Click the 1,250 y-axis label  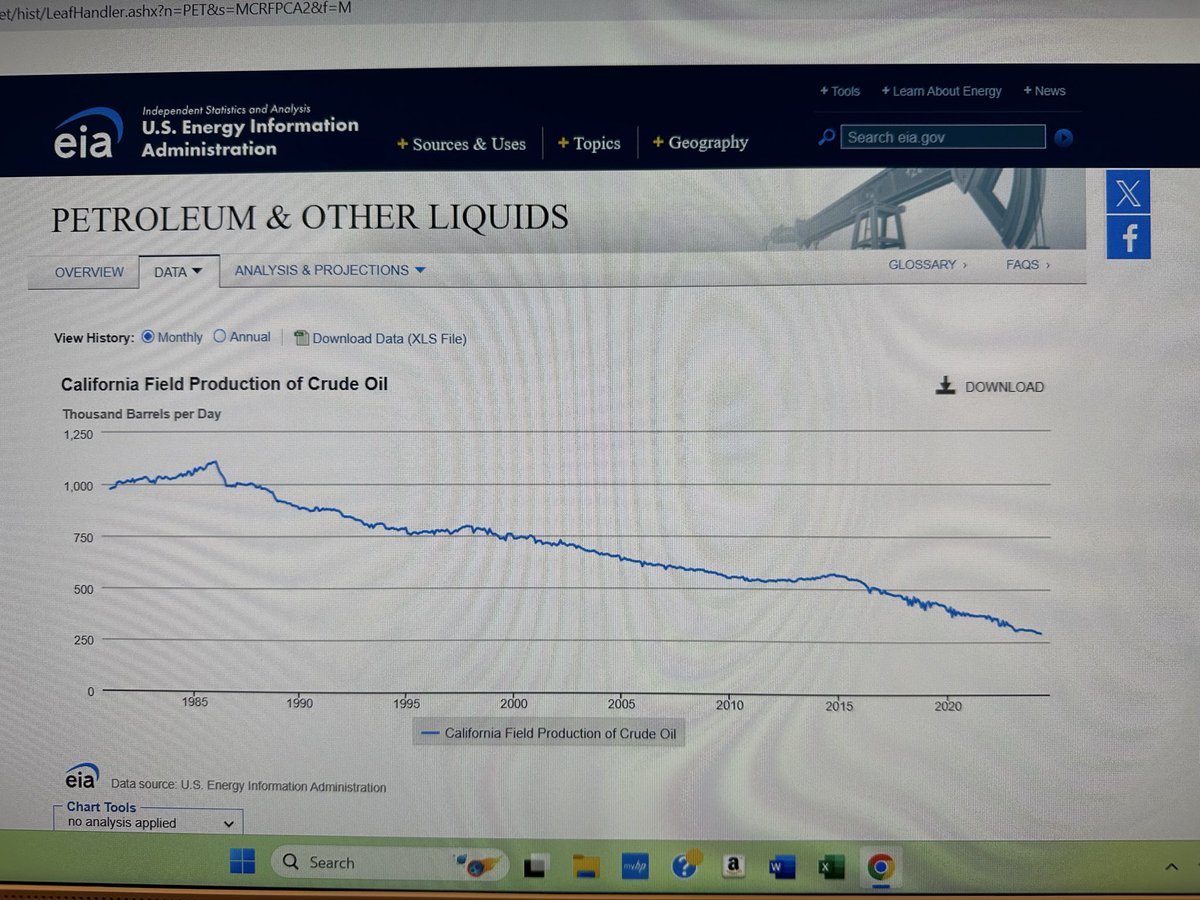click(77, 435)
